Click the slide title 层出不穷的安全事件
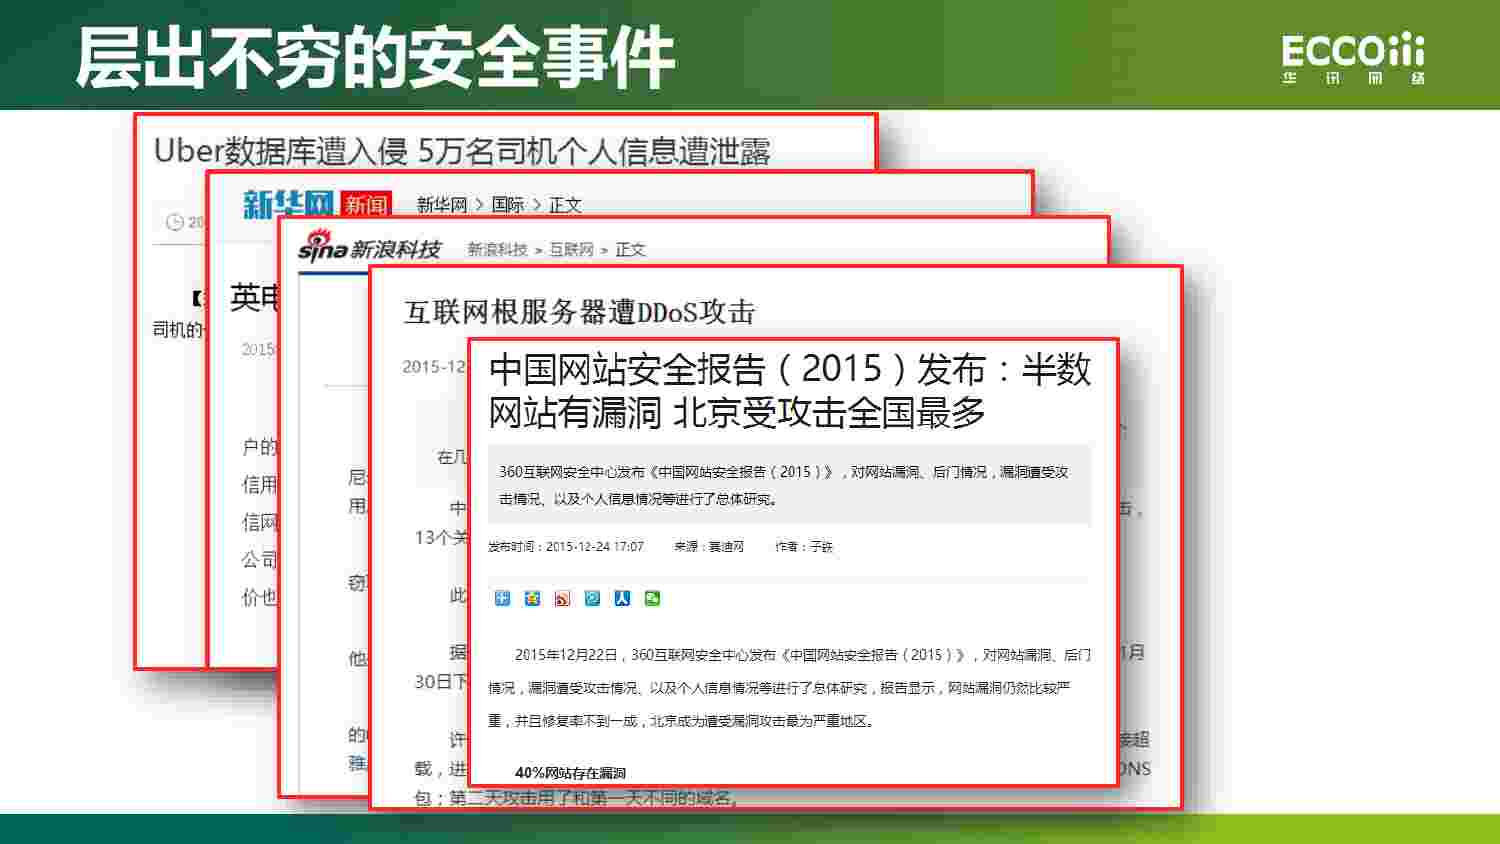 coord(376,58)
